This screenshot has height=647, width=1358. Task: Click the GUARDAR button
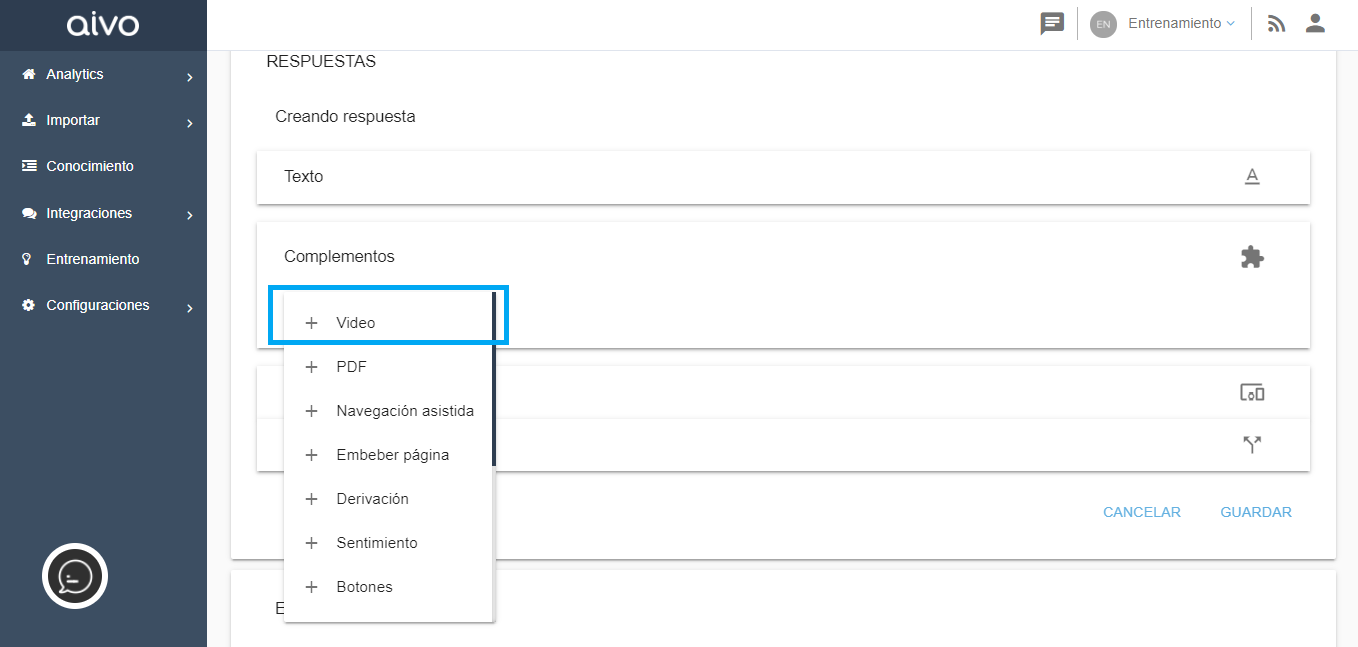coord(1256,512)
